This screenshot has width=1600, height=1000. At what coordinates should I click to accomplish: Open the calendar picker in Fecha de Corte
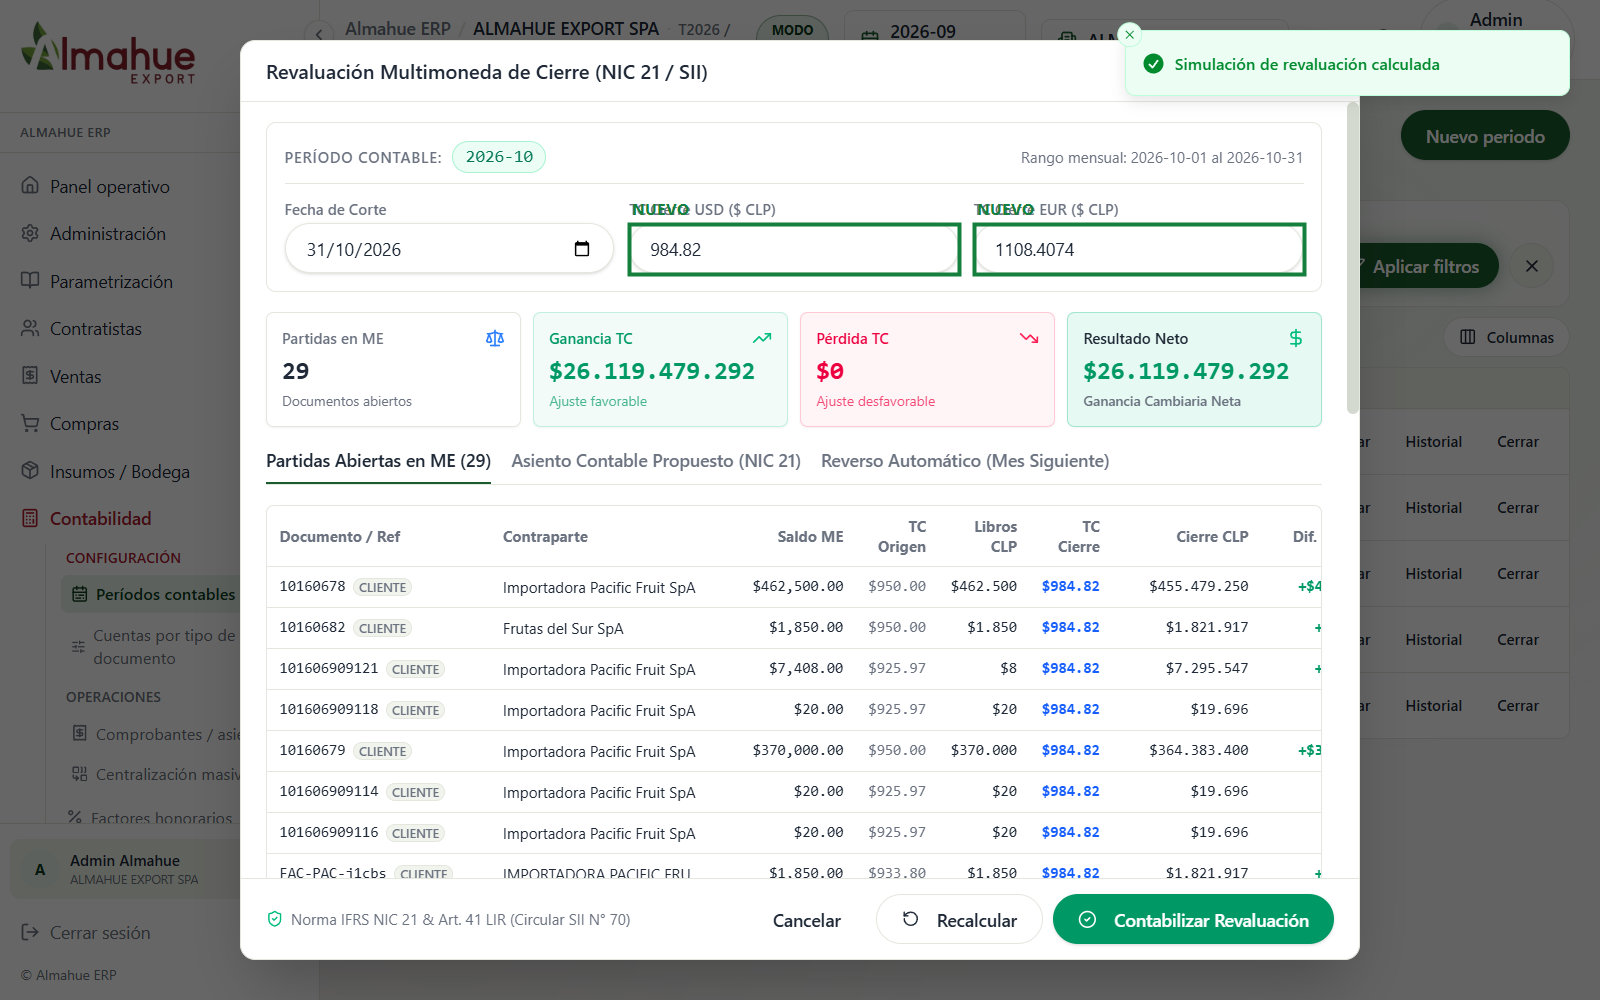coord(582,249)
